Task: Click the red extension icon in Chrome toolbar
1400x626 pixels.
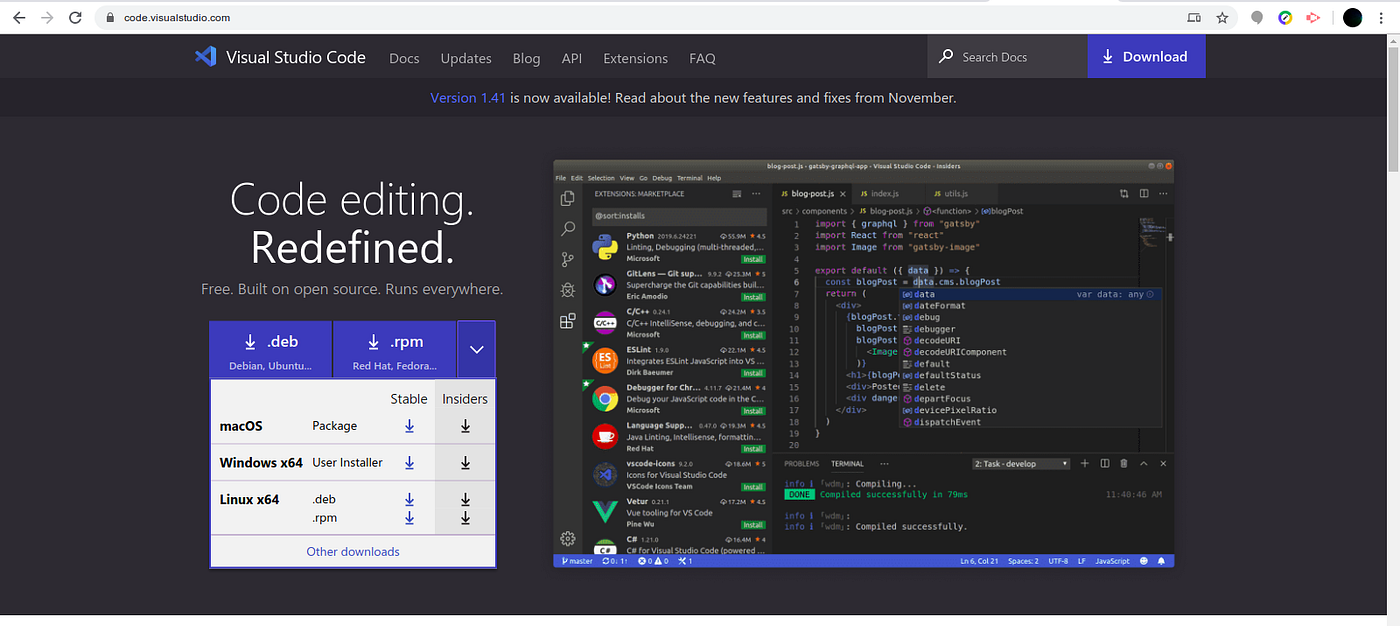Action: coord(1313,18)
